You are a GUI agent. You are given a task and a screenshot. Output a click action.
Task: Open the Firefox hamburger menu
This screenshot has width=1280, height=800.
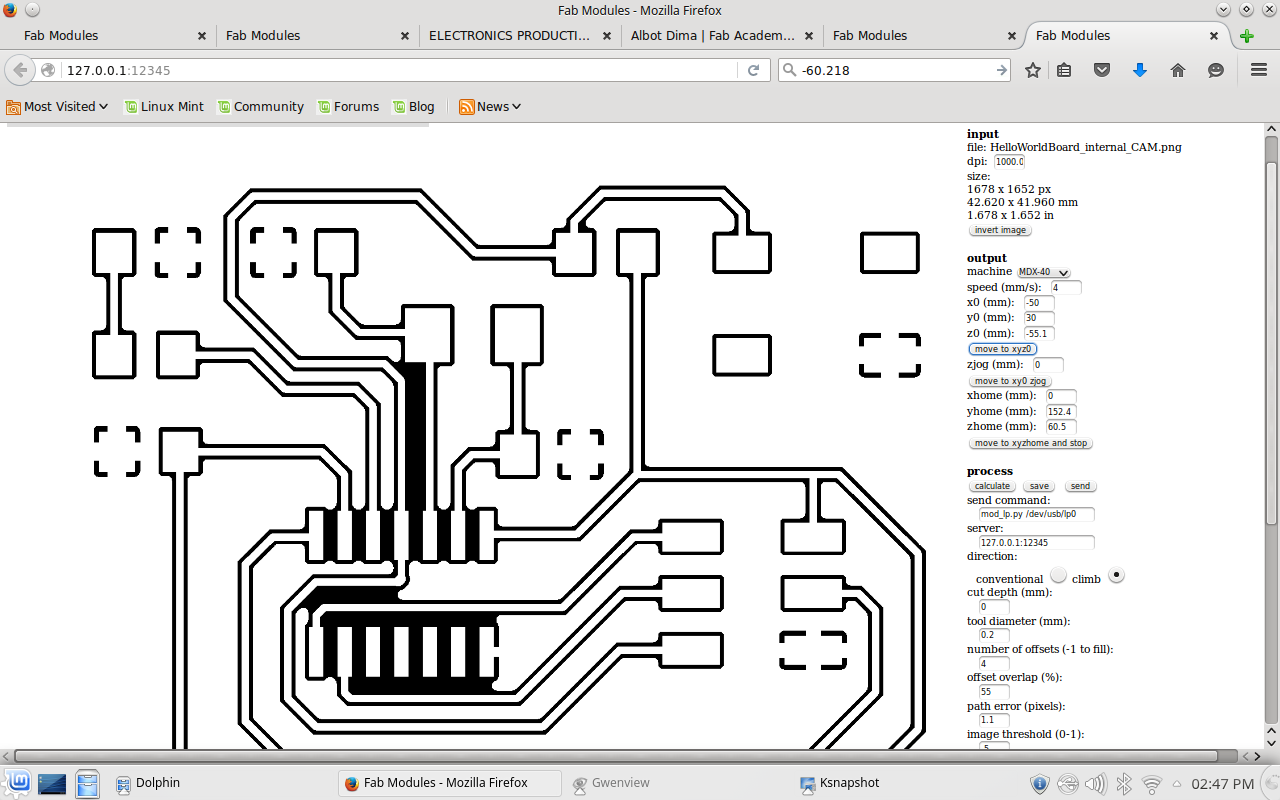tap(1259, 70)
